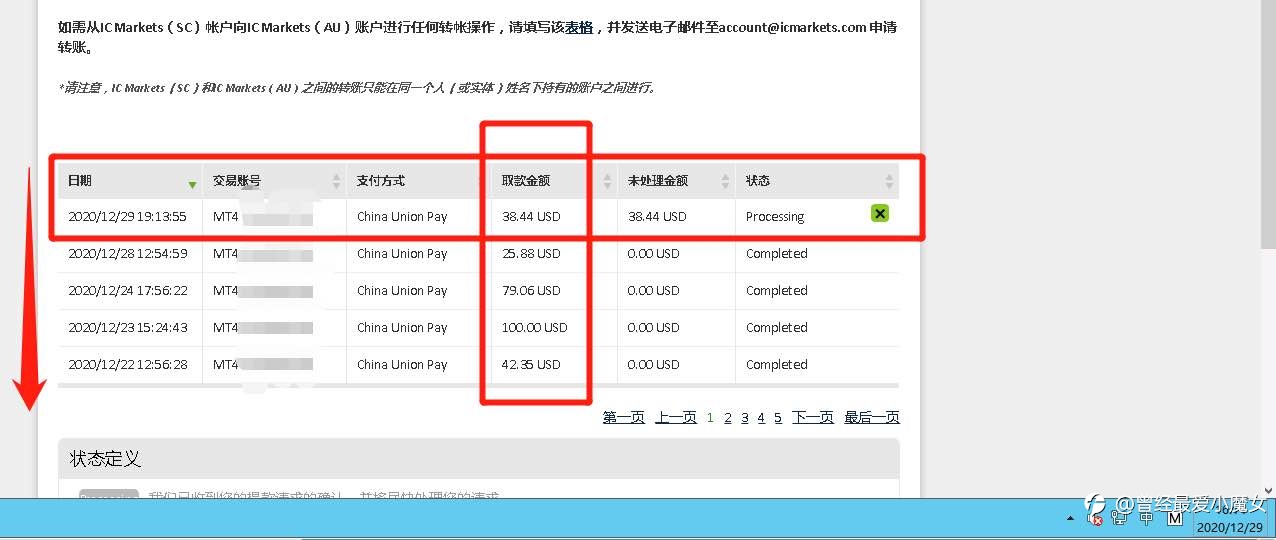Image resolution: width=1276 pixels, height=540 pixels.
Task: Click withdrawal amount 38.44 USD in 取款金额 column
Action: tap(531, 217)
